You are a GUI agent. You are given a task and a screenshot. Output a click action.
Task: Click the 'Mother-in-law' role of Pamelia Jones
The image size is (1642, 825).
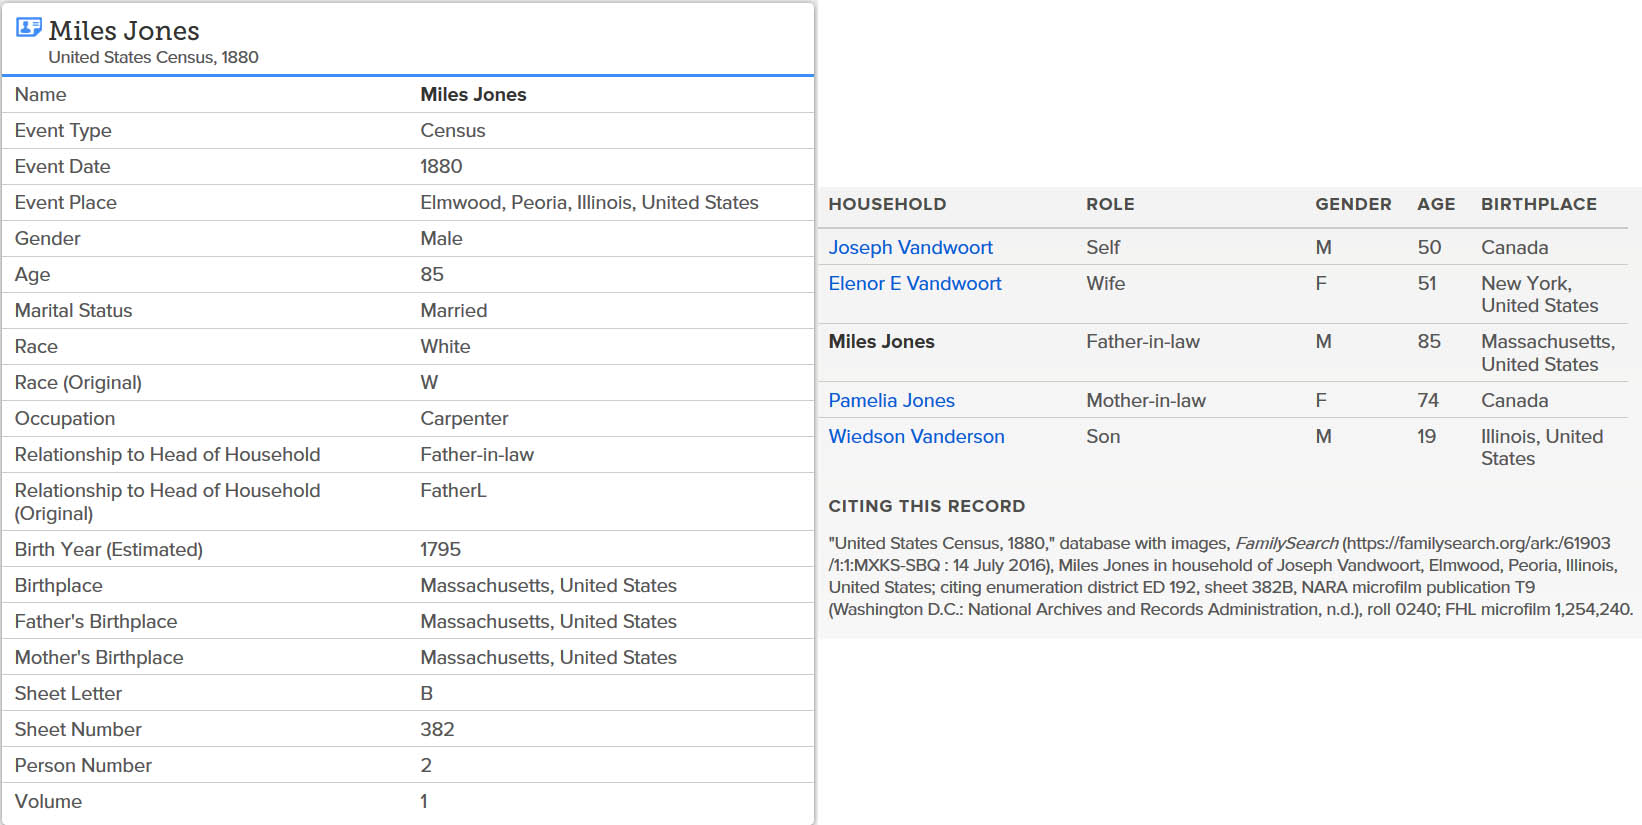(1146, 400)
